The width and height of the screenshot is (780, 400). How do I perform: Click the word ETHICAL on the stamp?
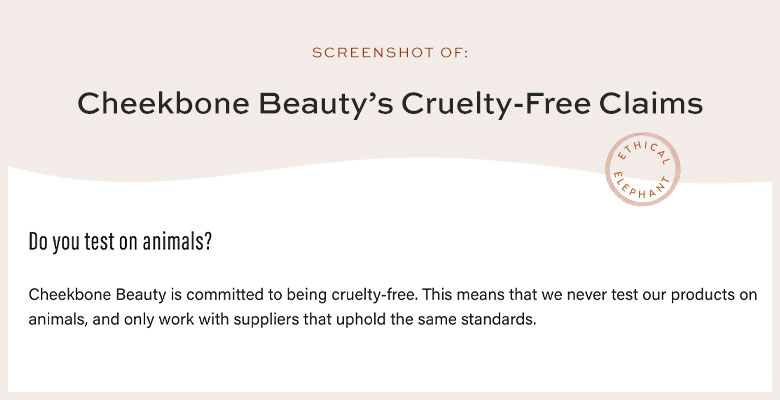tap(644, 151)
